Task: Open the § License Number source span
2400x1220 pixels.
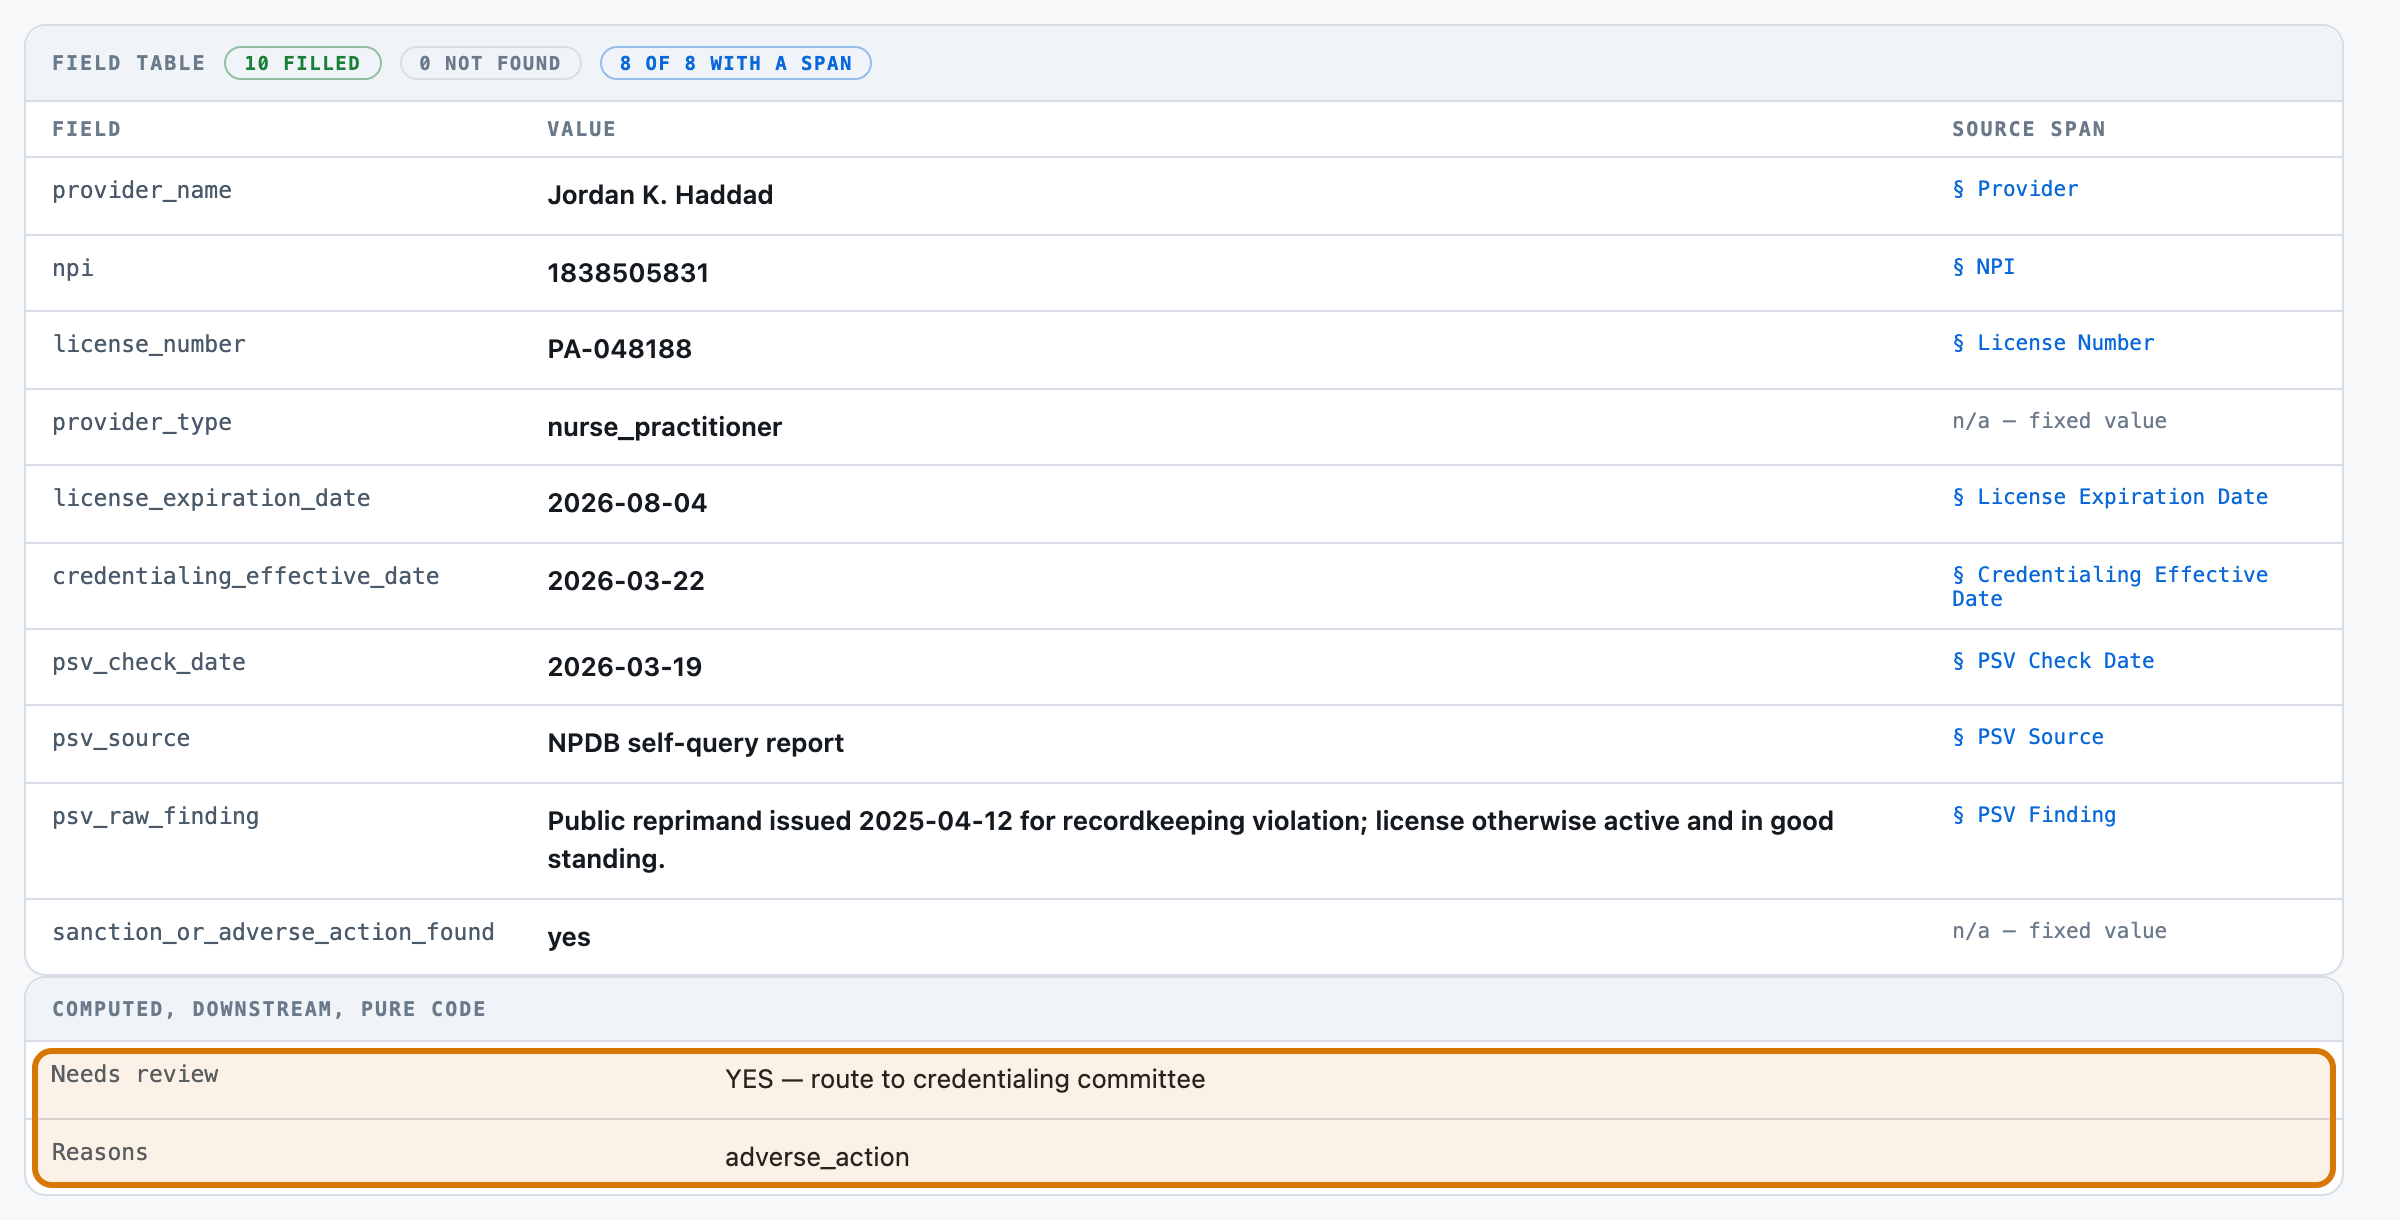Action: point(2053,343)
